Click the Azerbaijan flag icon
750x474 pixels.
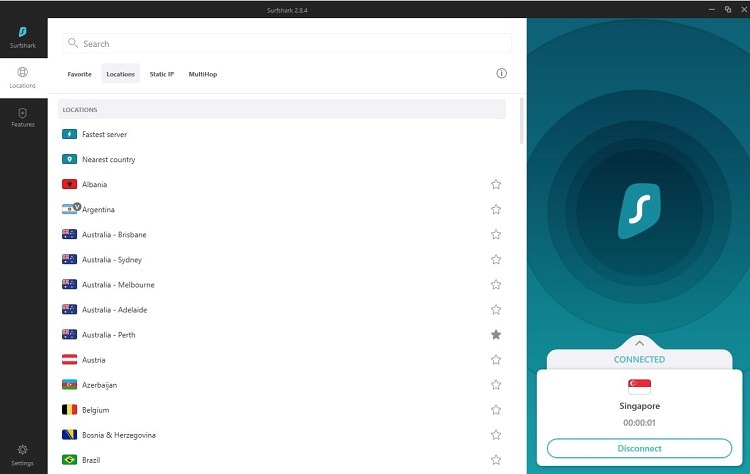tap(69, 385)
